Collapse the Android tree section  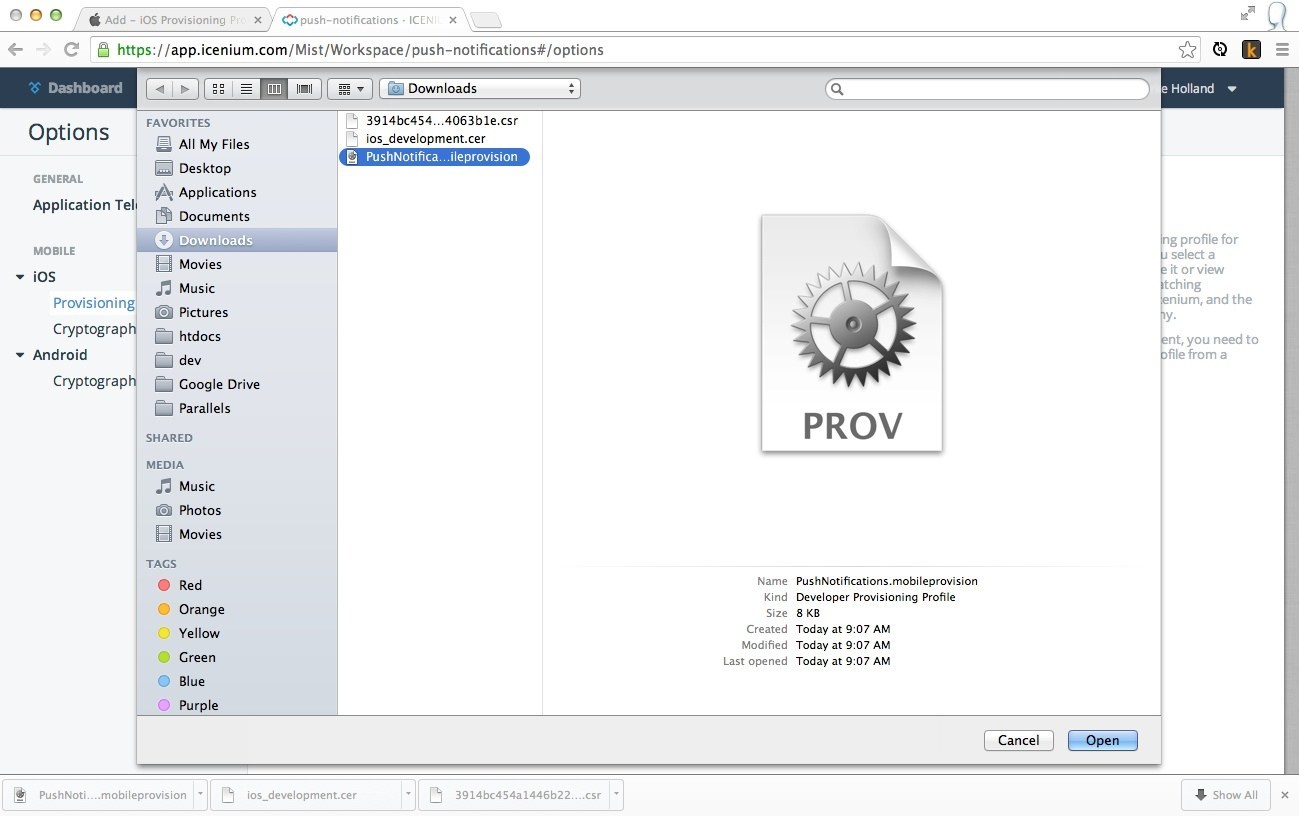[20, 355]
